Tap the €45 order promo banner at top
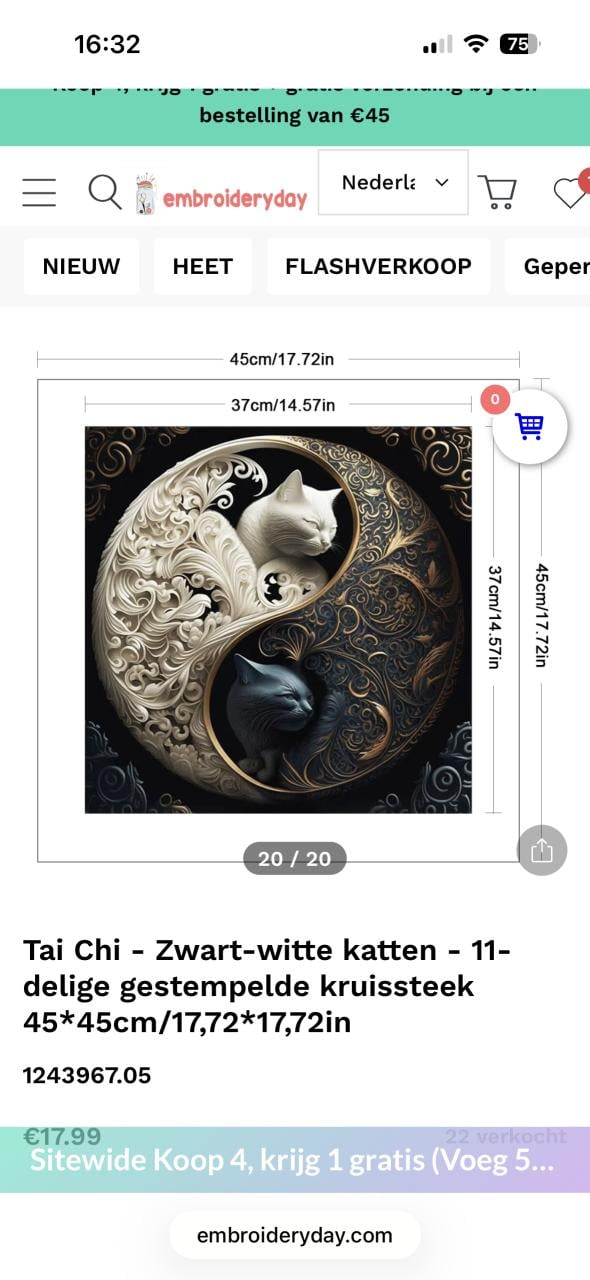This screenshot has width=590, height=1280. coord(295,116)
